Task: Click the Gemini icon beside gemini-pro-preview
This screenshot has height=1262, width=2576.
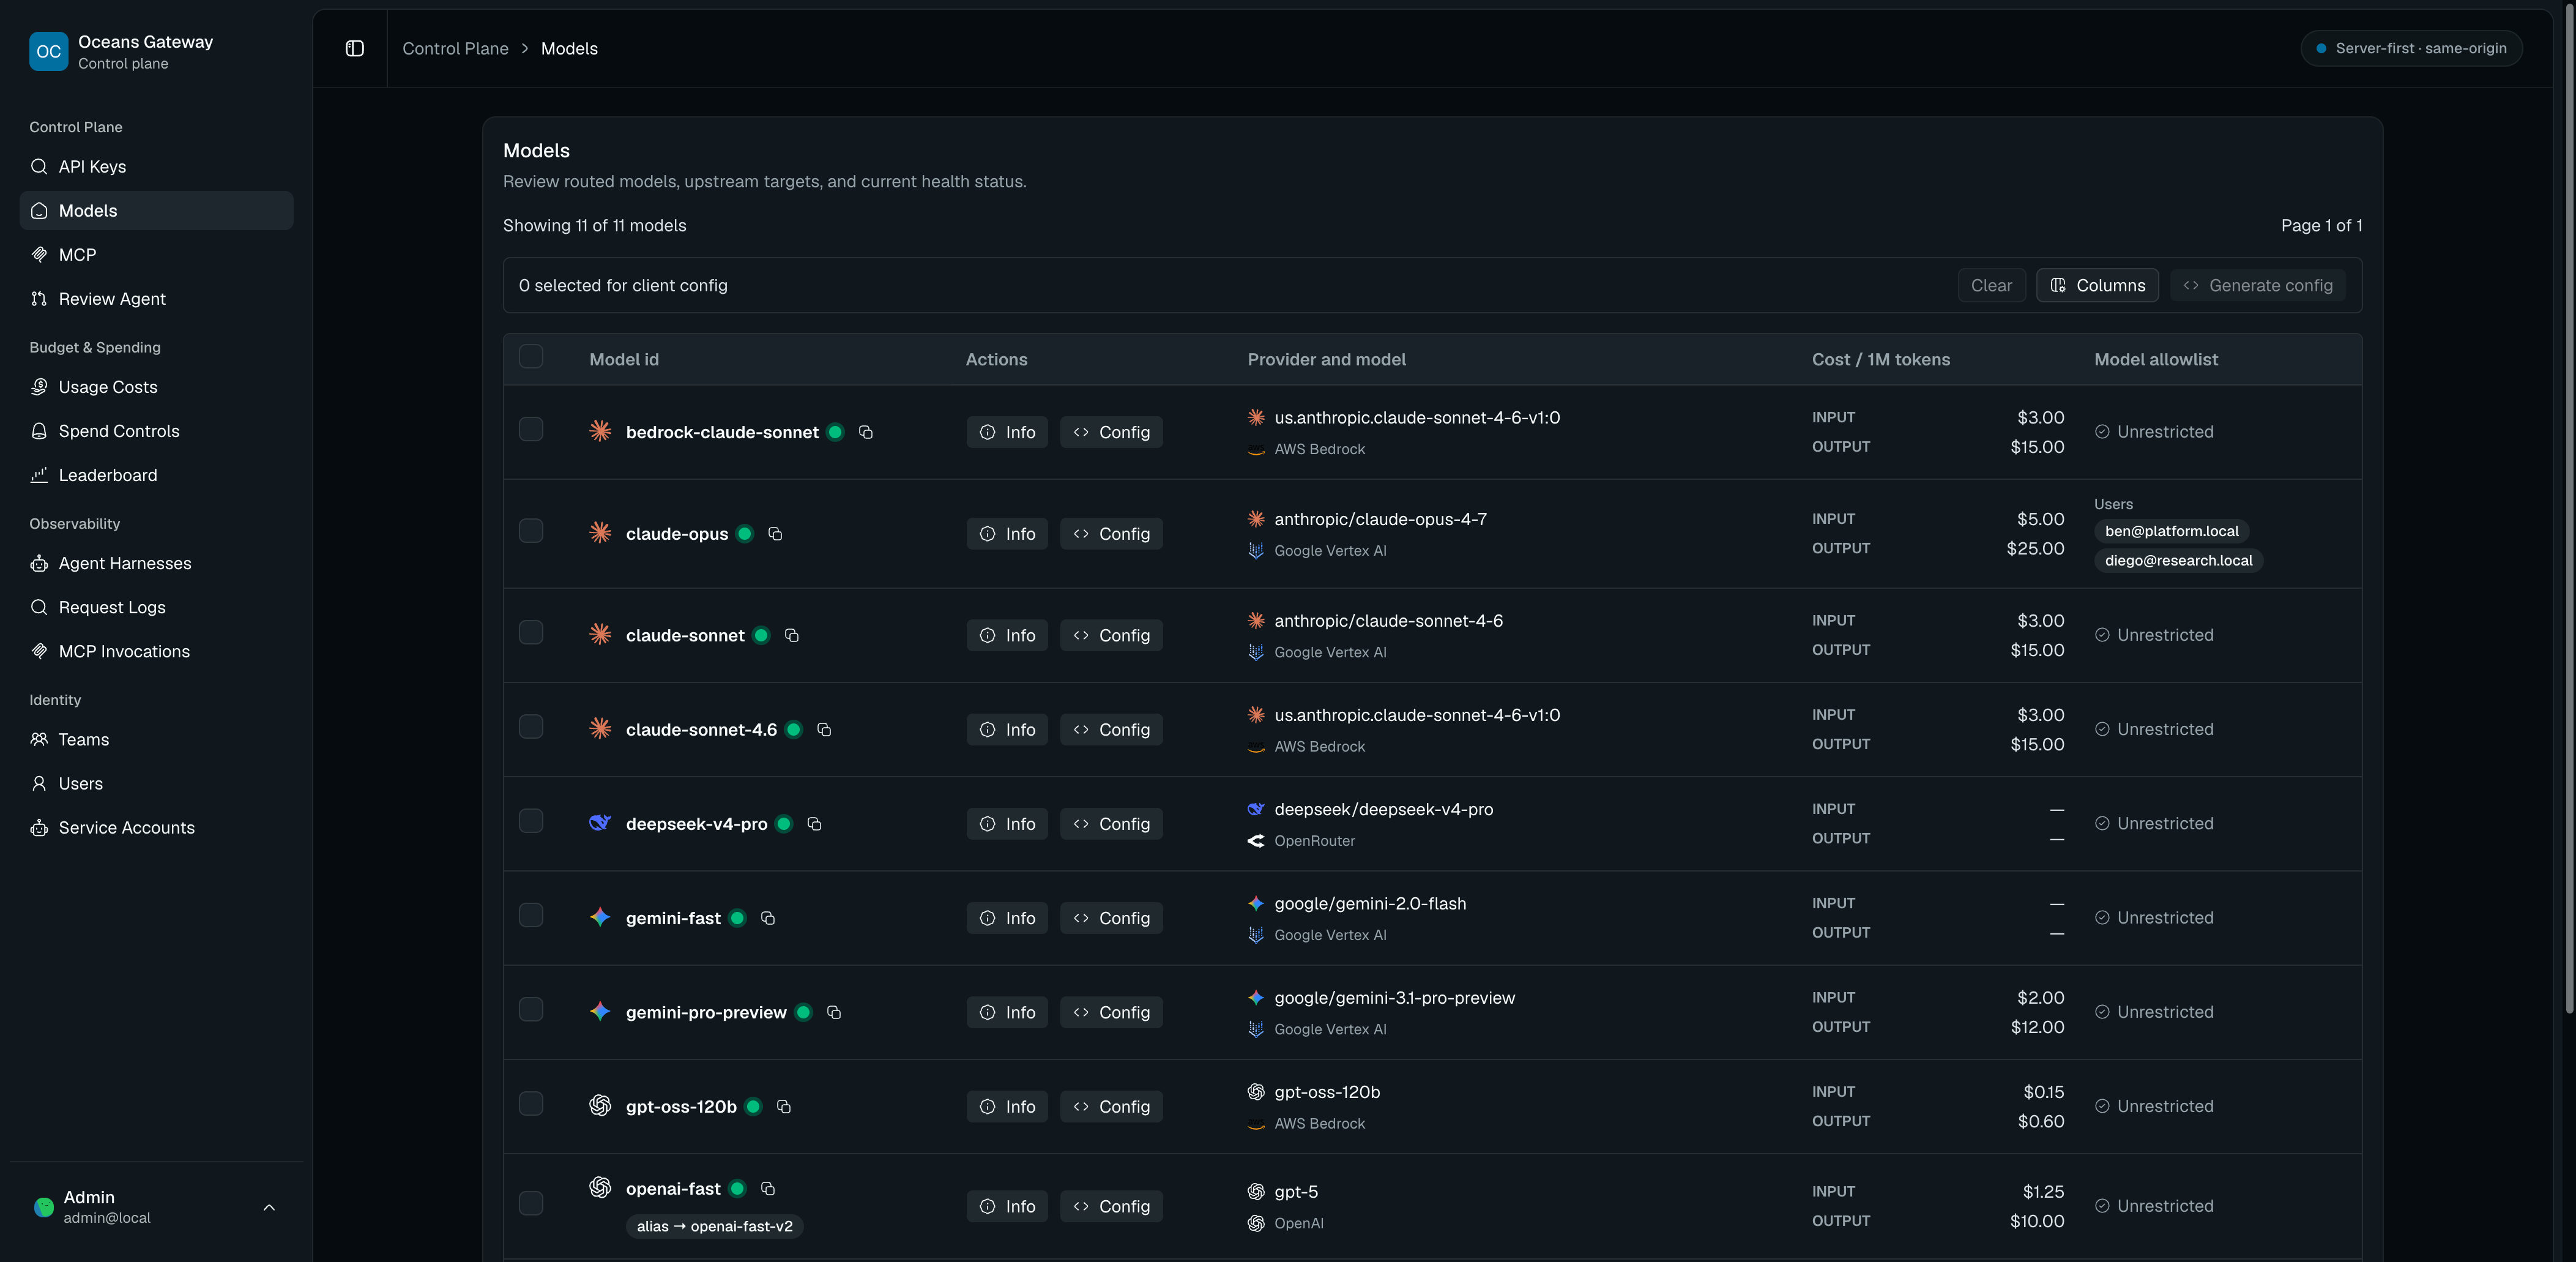Action: pos(600,1011)
